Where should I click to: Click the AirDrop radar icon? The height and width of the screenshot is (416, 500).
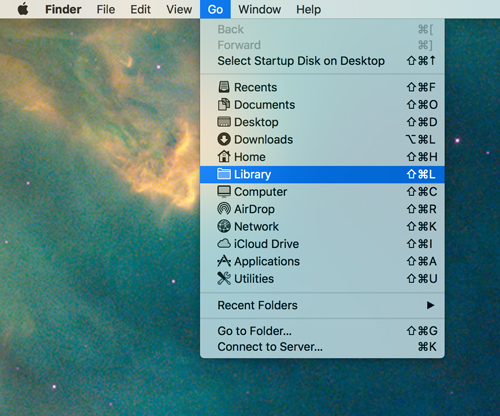pos(224,209)
